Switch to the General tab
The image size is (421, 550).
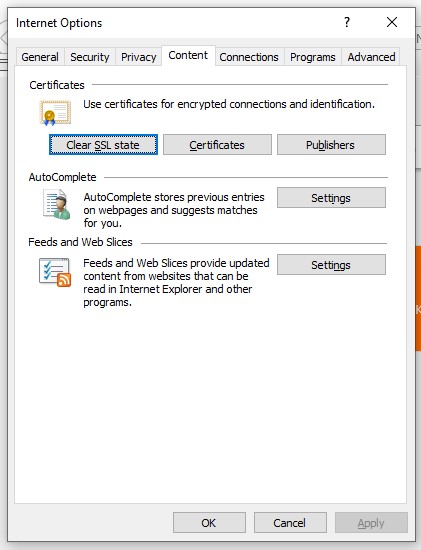tap(40, 57)
